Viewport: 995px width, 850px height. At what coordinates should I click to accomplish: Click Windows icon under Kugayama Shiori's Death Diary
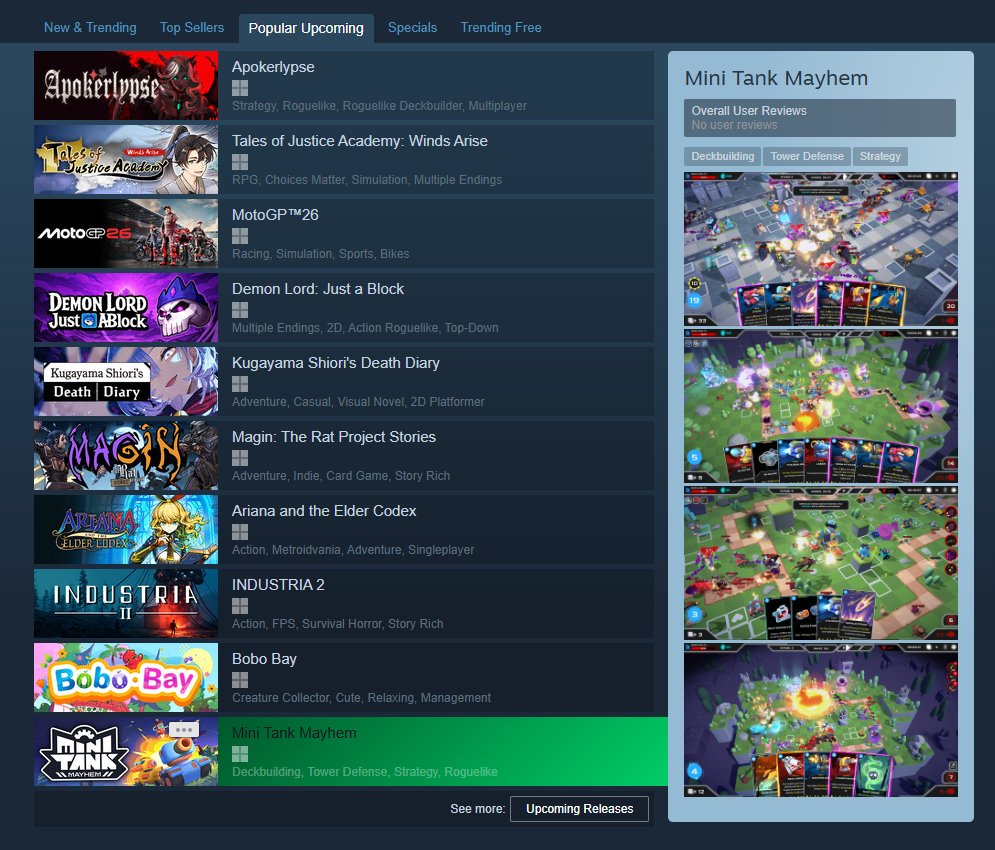240,384
